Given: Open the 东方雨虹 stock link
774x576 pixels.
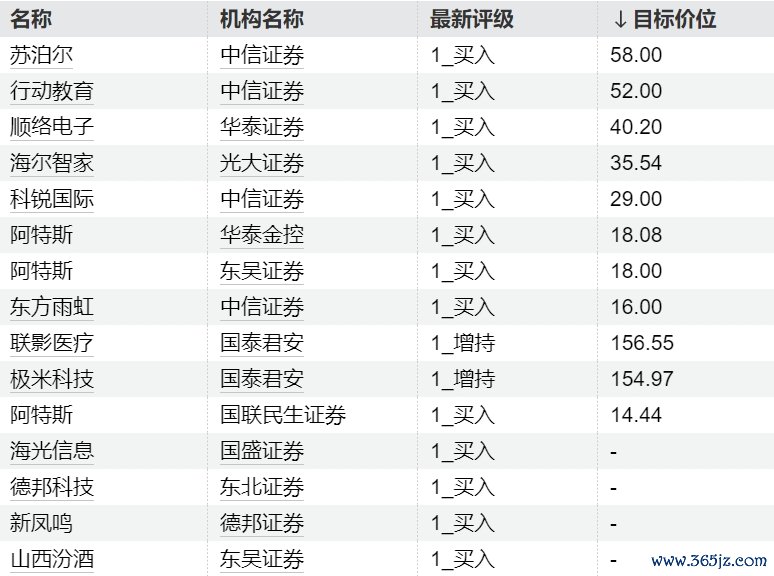Looking at the screenshot, I should (x=51, y=307).
